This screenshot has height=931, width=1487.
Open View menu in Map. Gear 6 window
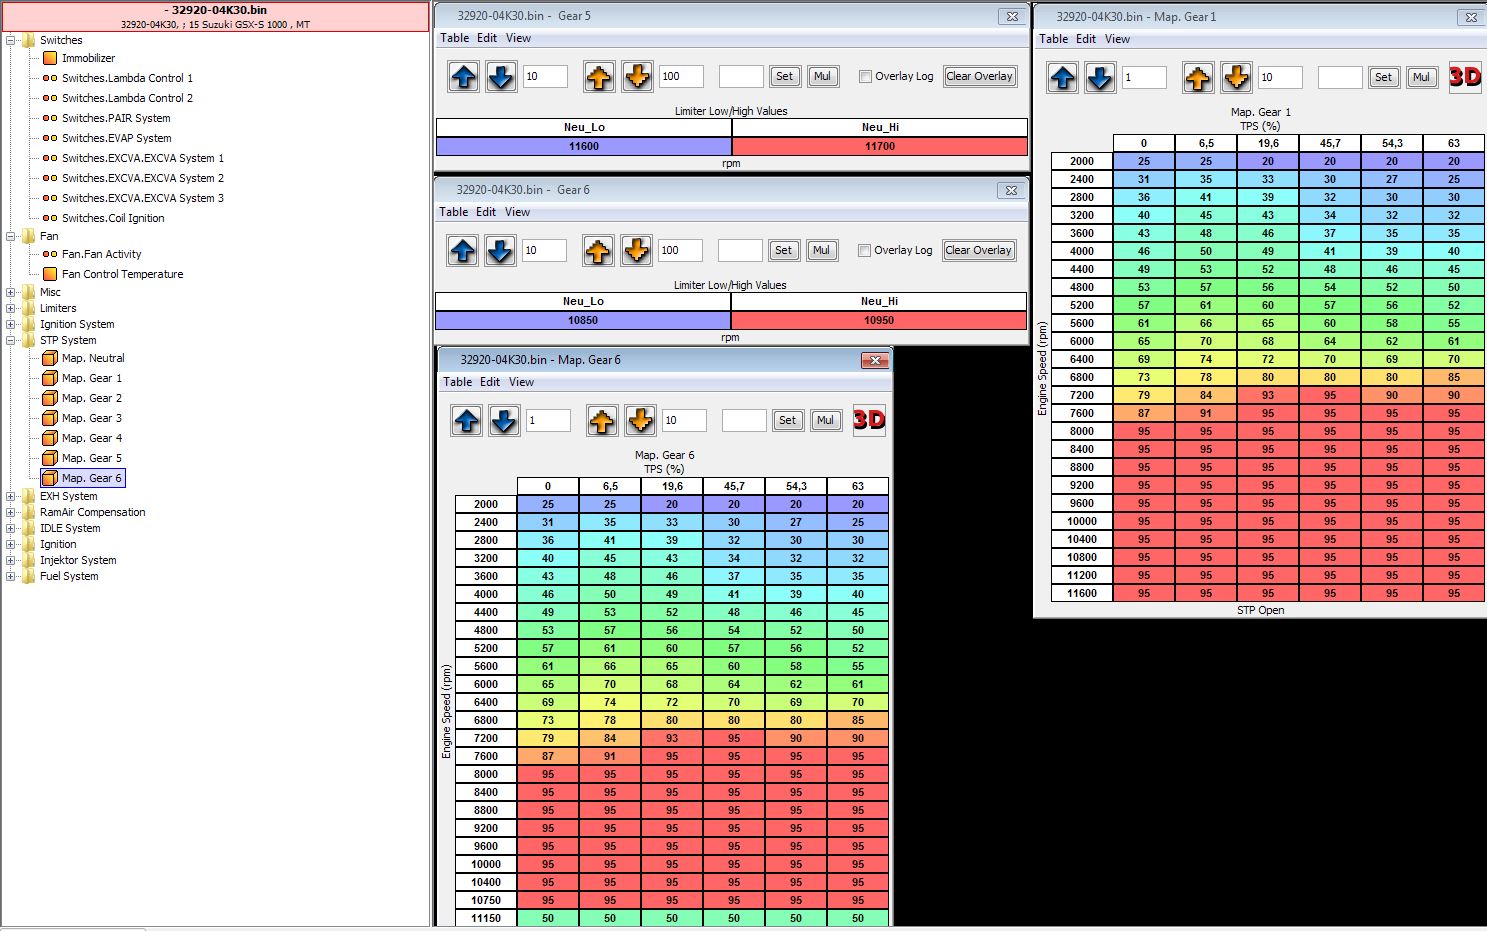(x=521, y=382)
